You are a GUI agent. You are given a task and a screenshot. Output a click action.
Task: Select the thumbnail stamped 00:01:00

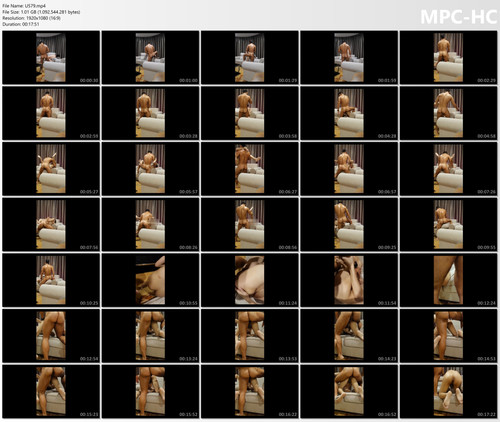pyautogui.click(x=150, y=57)
